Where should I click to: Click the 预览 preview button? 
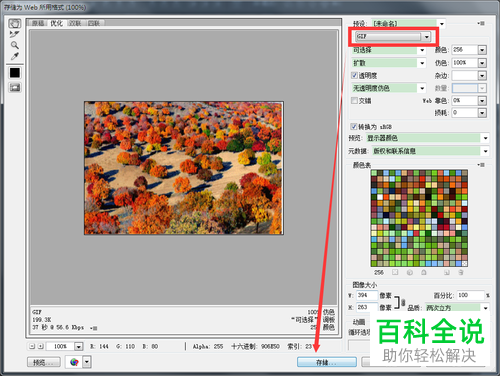44,362
